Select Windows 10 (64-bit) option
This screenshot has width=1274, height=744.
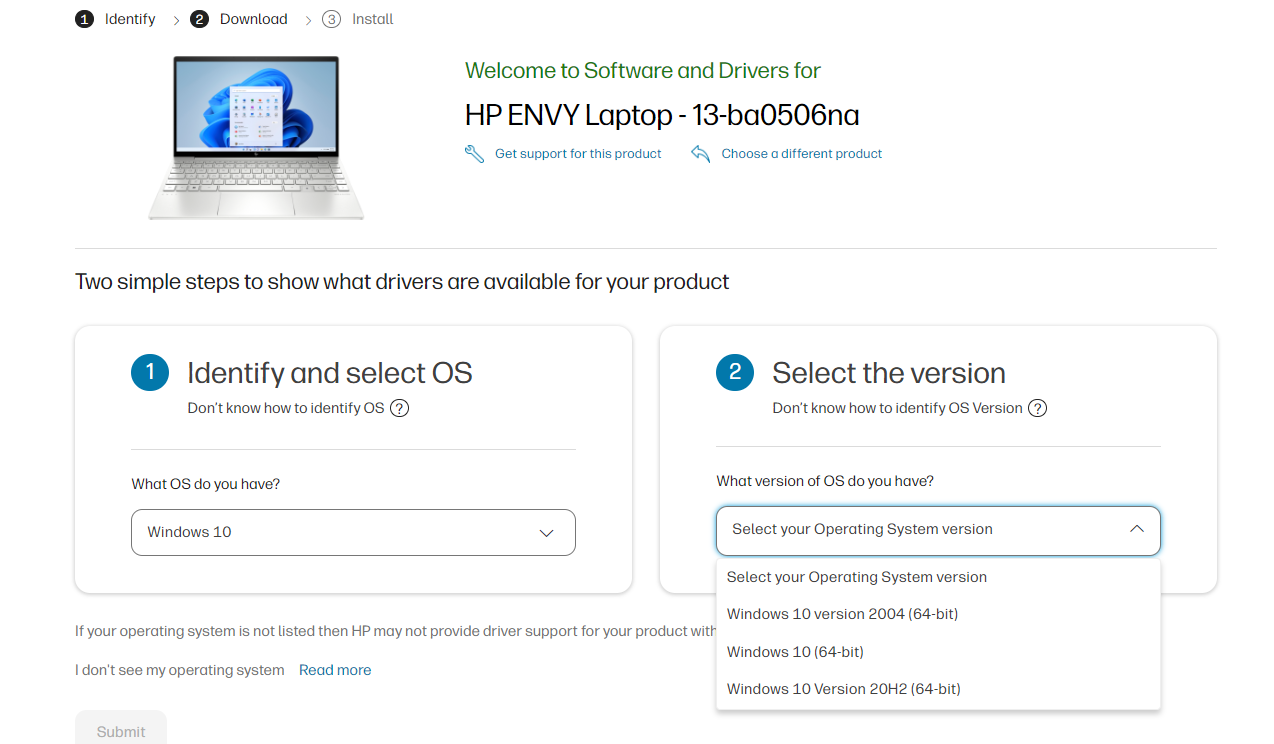coord(795,652)
